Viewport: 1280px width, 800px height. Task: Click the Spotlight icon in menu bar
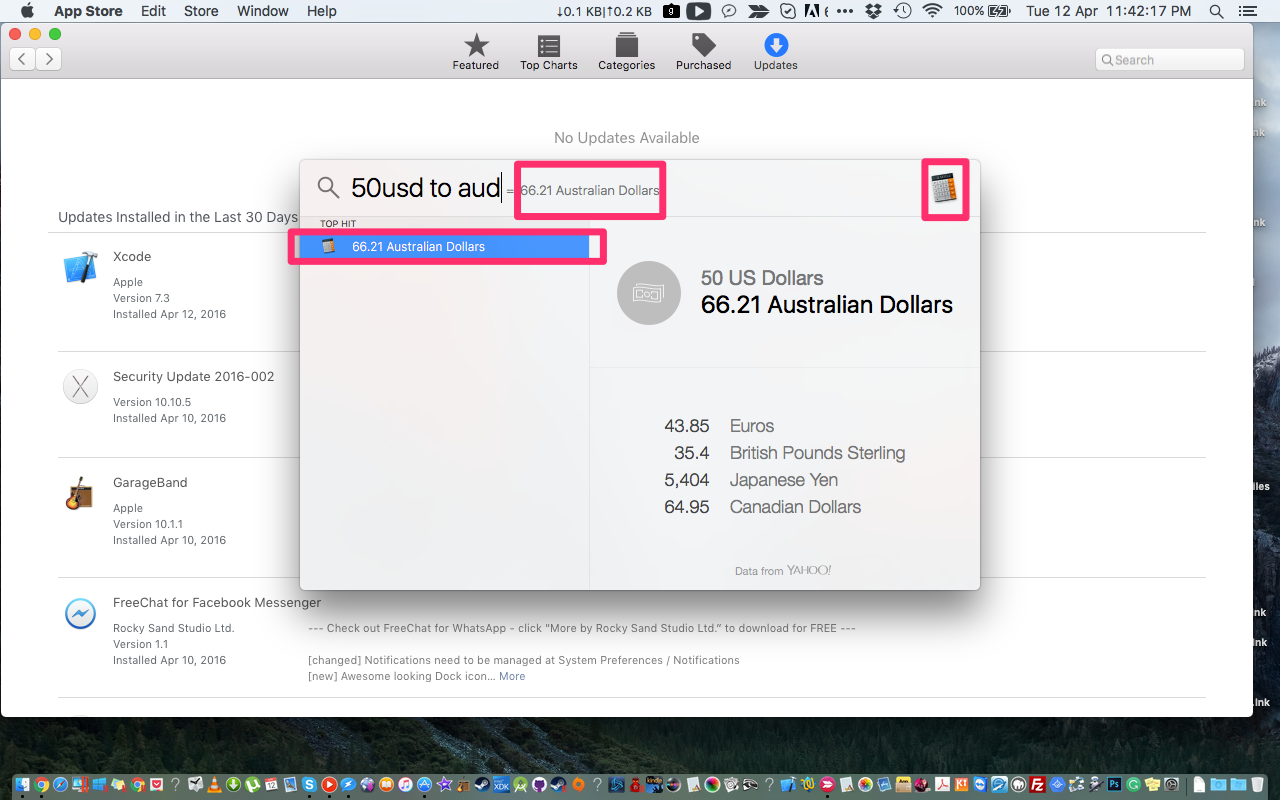[x=1215, y=11]
